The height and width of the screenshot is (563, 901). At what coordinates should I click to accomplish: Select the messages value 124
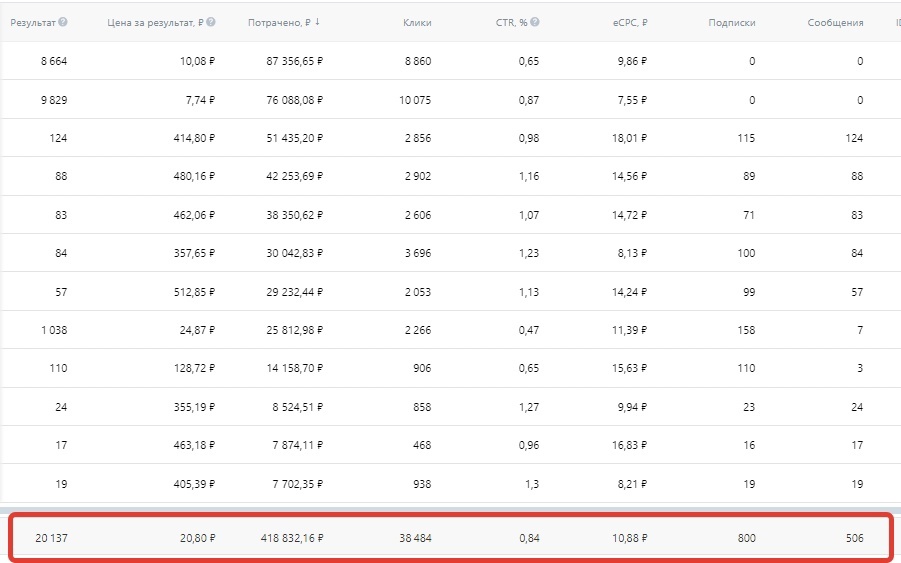(854, 138)
